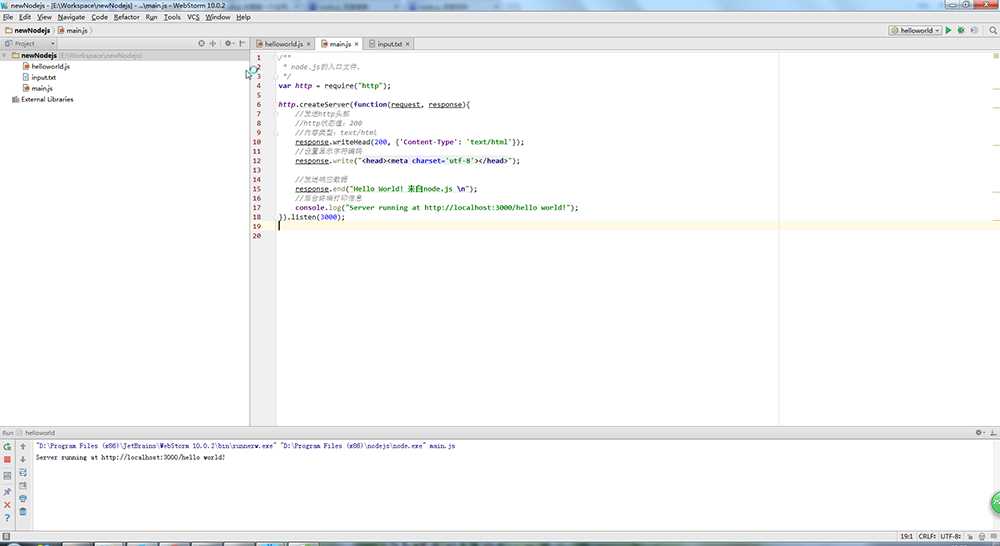Click the inspector Hector icon in status bar
Image resolution: width=1000 pixels, height=546 pixels.
coord(982,537)
